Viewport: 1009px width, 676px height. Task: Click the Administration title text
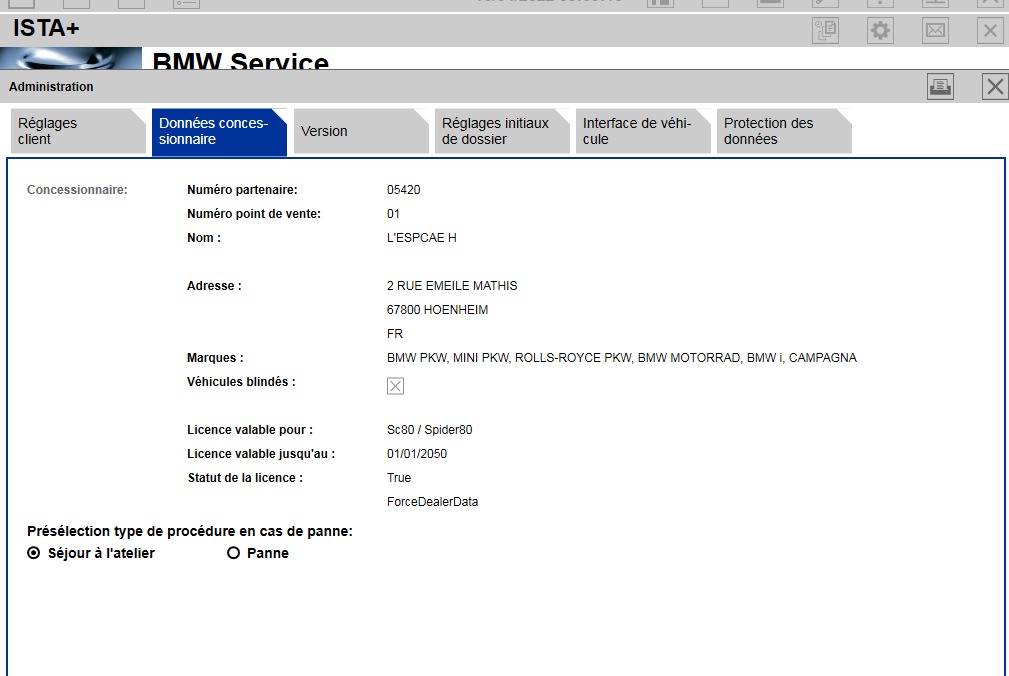pos(51,87)
